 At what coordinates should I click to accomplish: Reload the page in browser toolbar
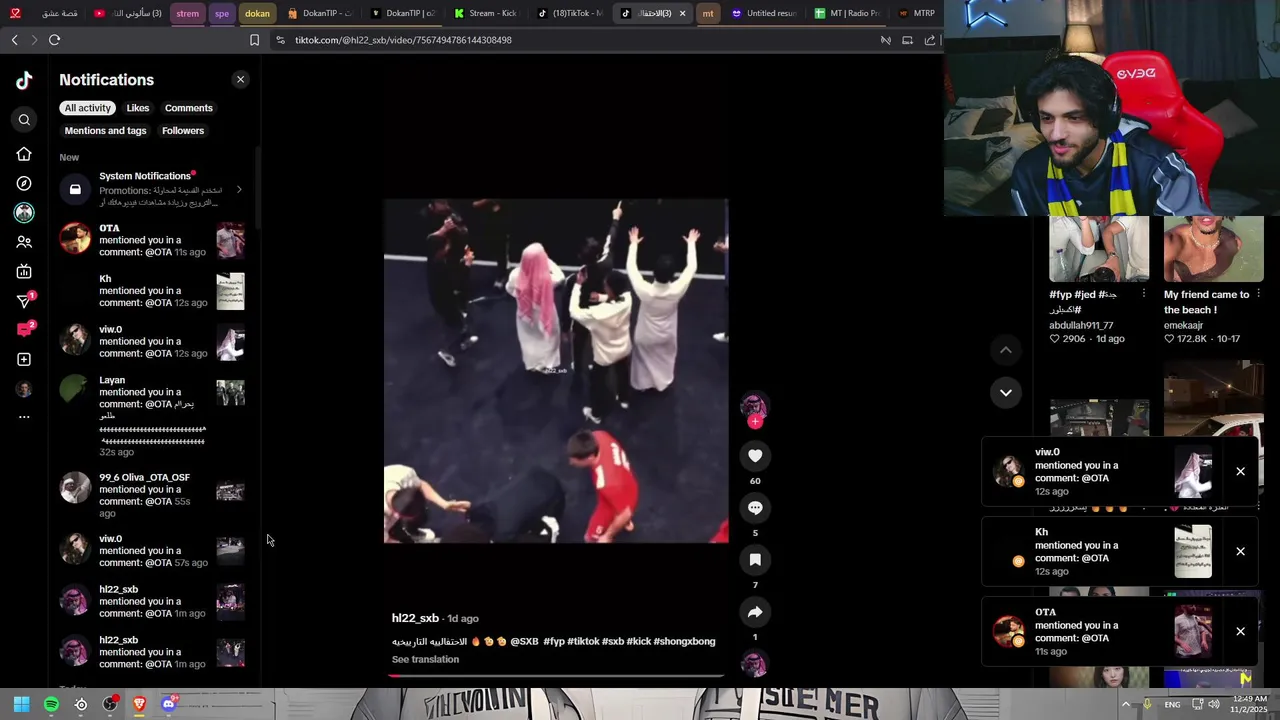(54, 40)
